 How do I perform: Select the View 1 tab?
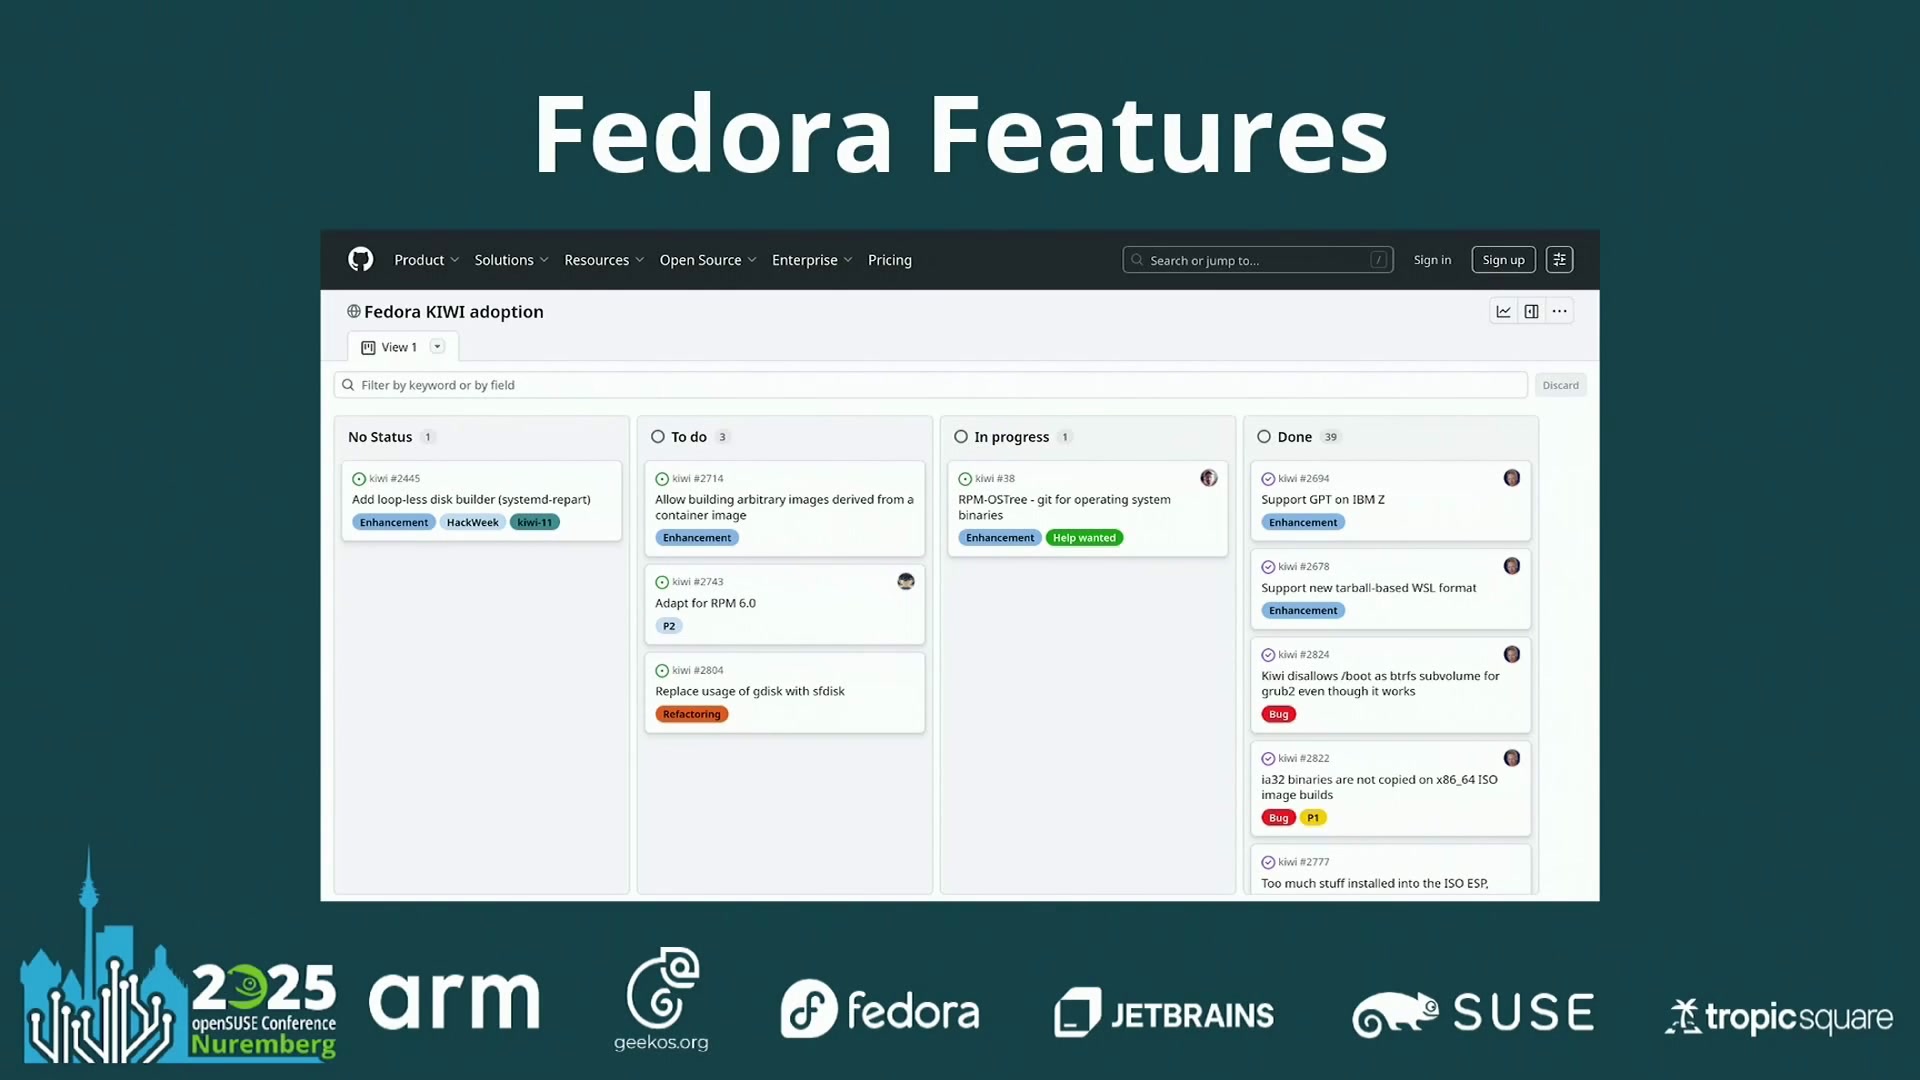tap(403, 347)
